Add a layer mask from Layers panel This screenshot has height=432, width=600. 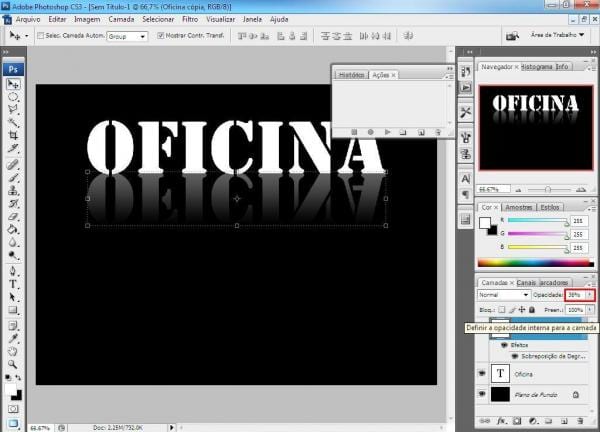pyautogui.click(x=517, y=421)
